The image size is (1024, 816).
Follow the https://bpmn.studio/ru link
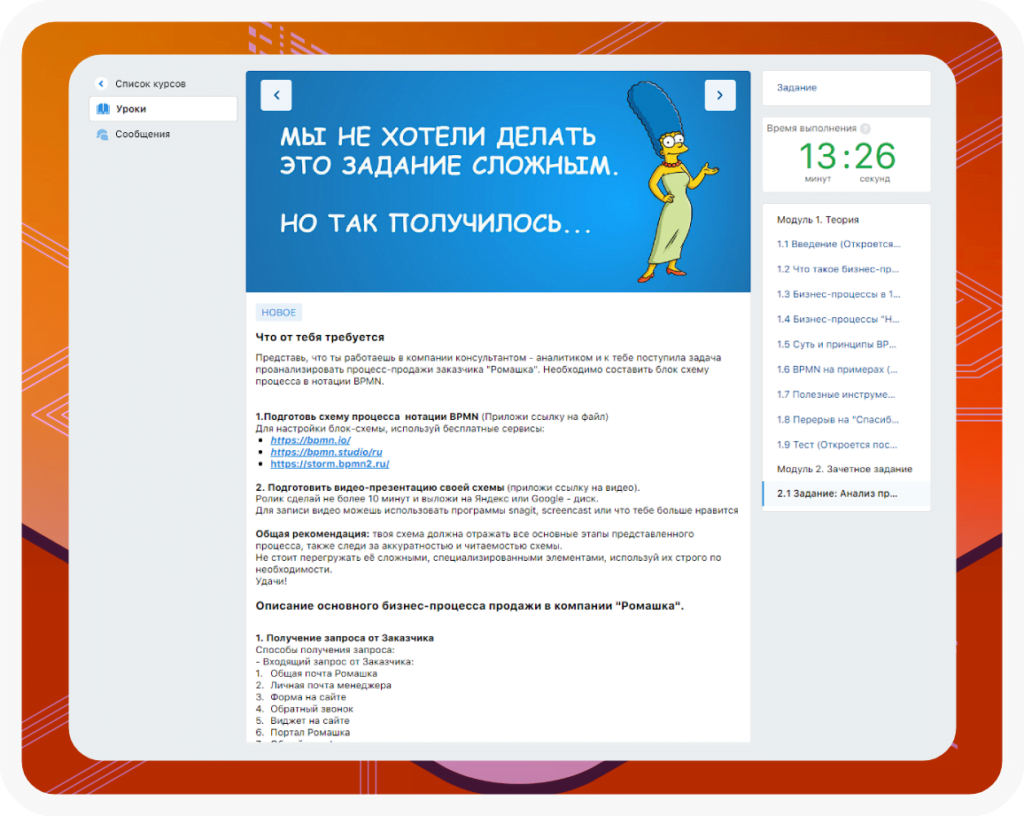coord(327,452)
